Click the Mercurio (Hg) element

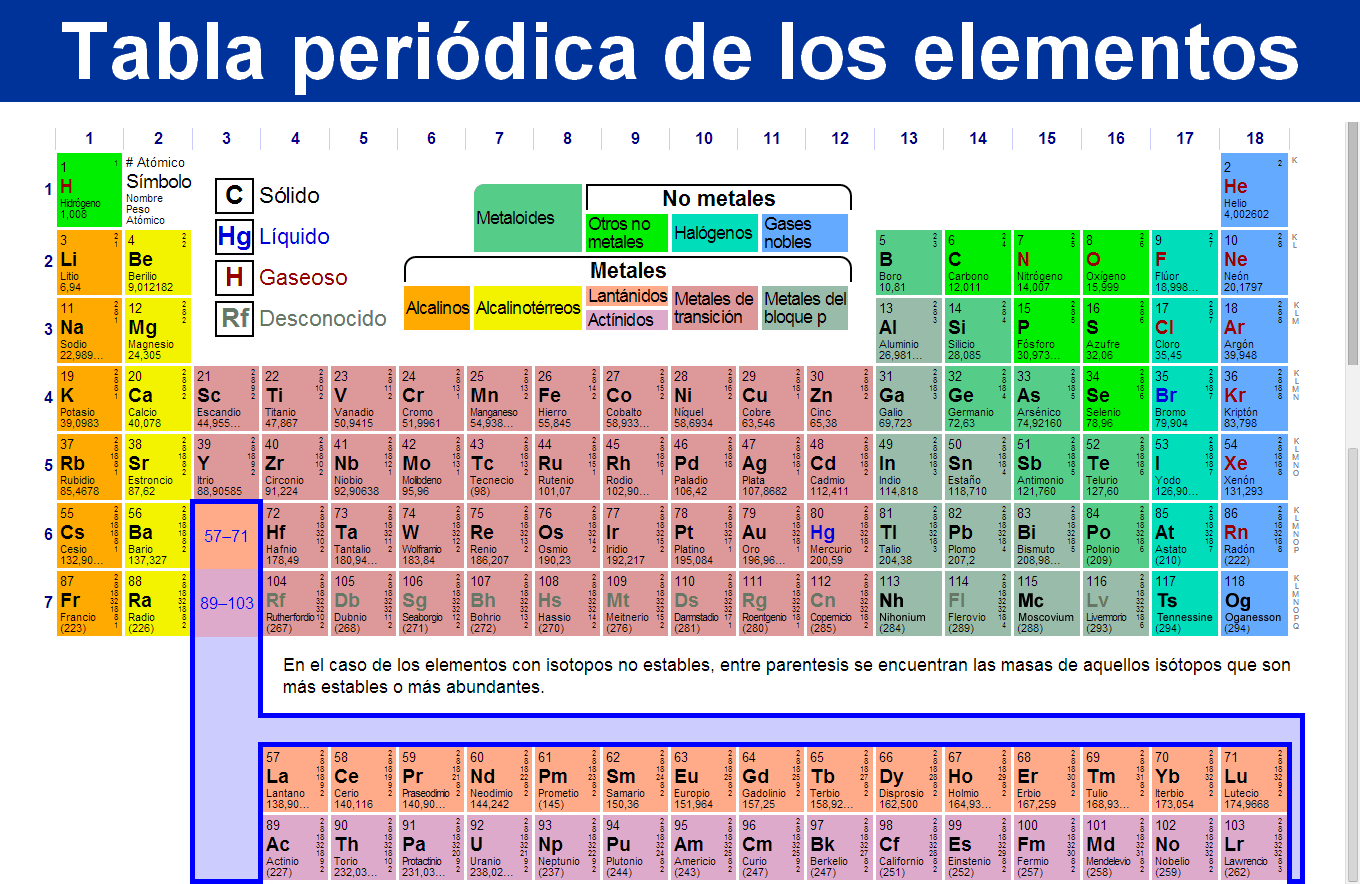pyautogui.click(x=840, y=534)
